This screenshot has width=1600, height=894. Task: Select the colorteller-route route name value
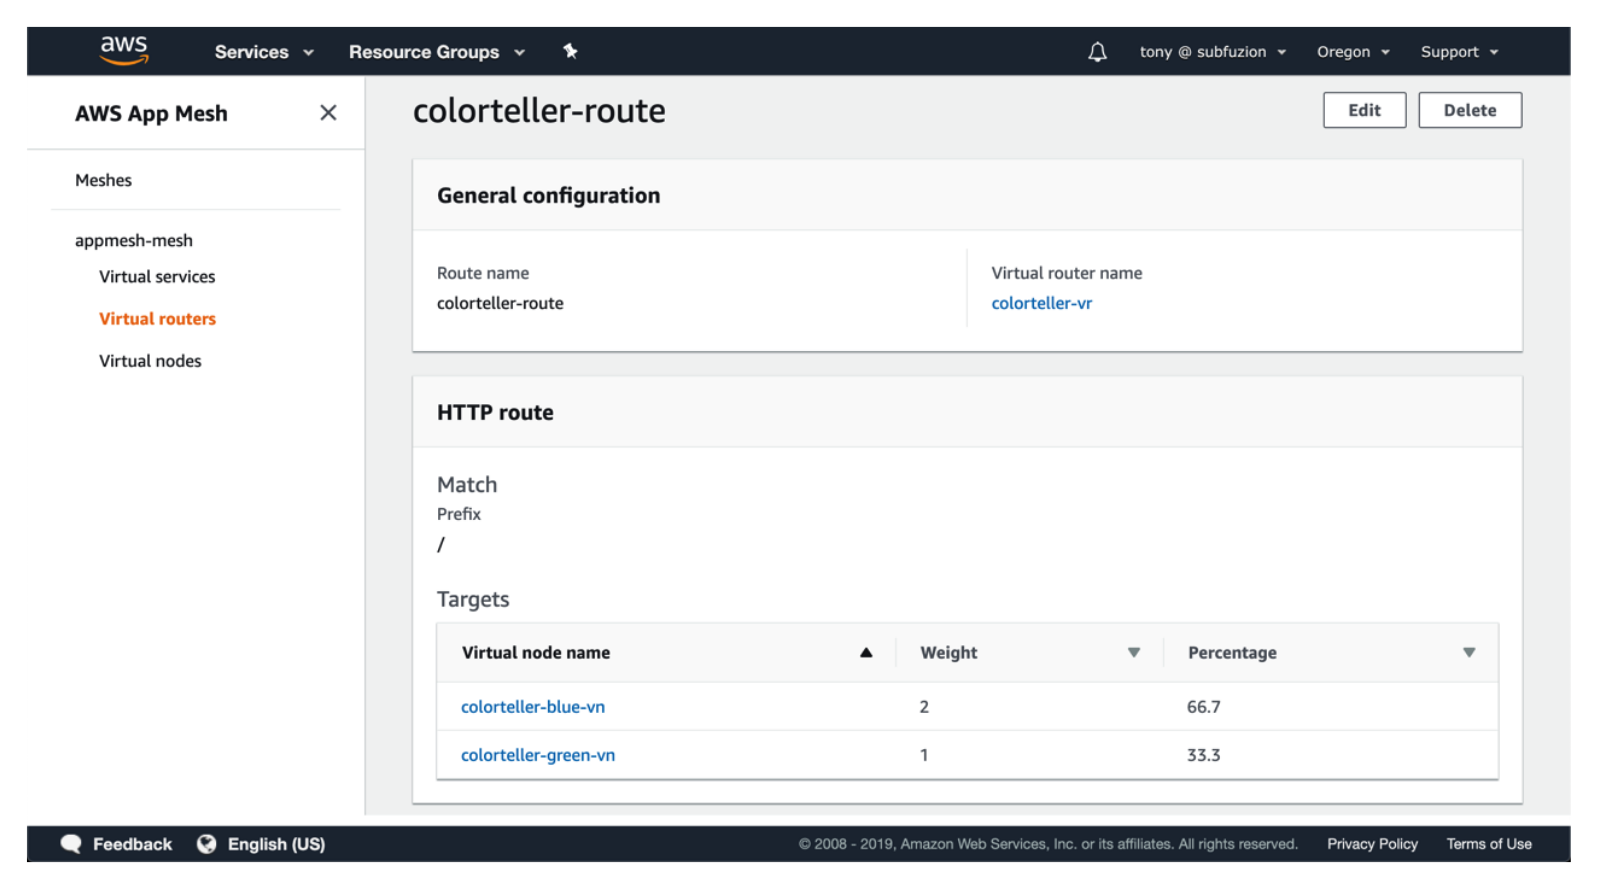click(x=500, y=303)
